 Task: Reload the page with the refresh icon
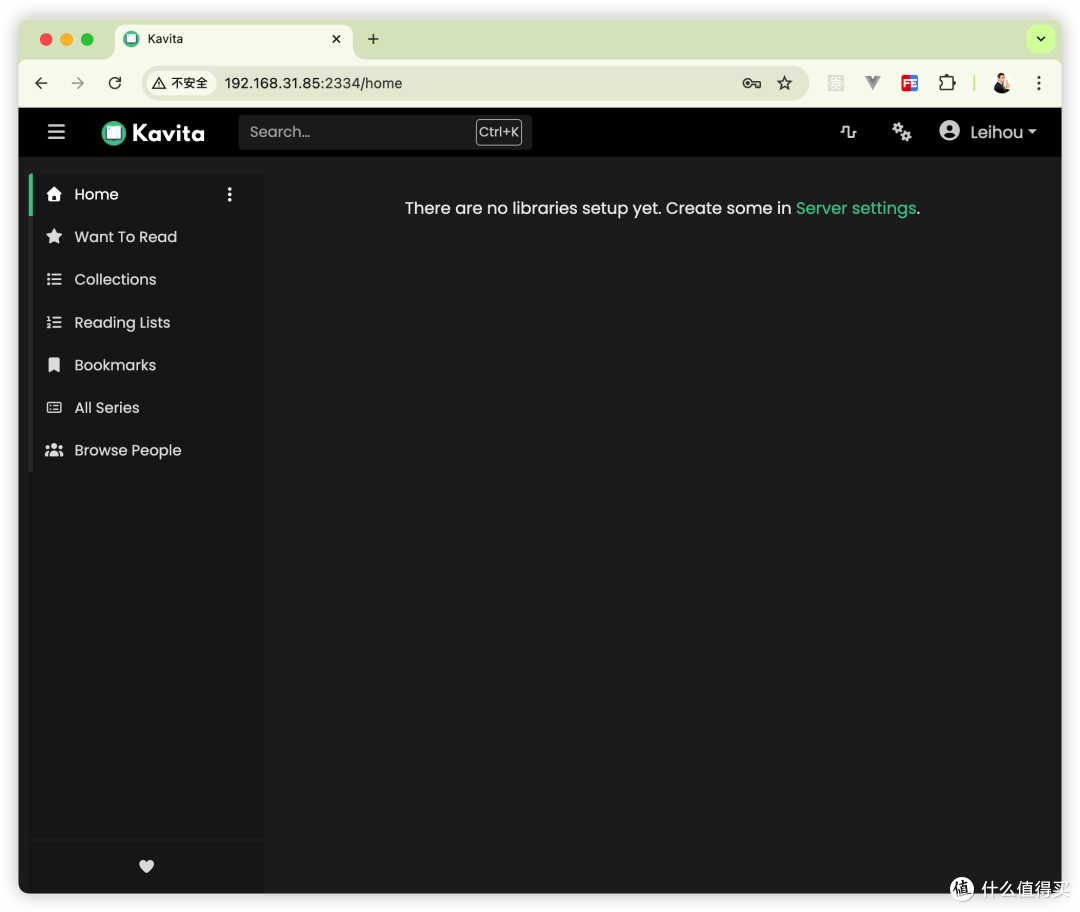coord(115,83)
